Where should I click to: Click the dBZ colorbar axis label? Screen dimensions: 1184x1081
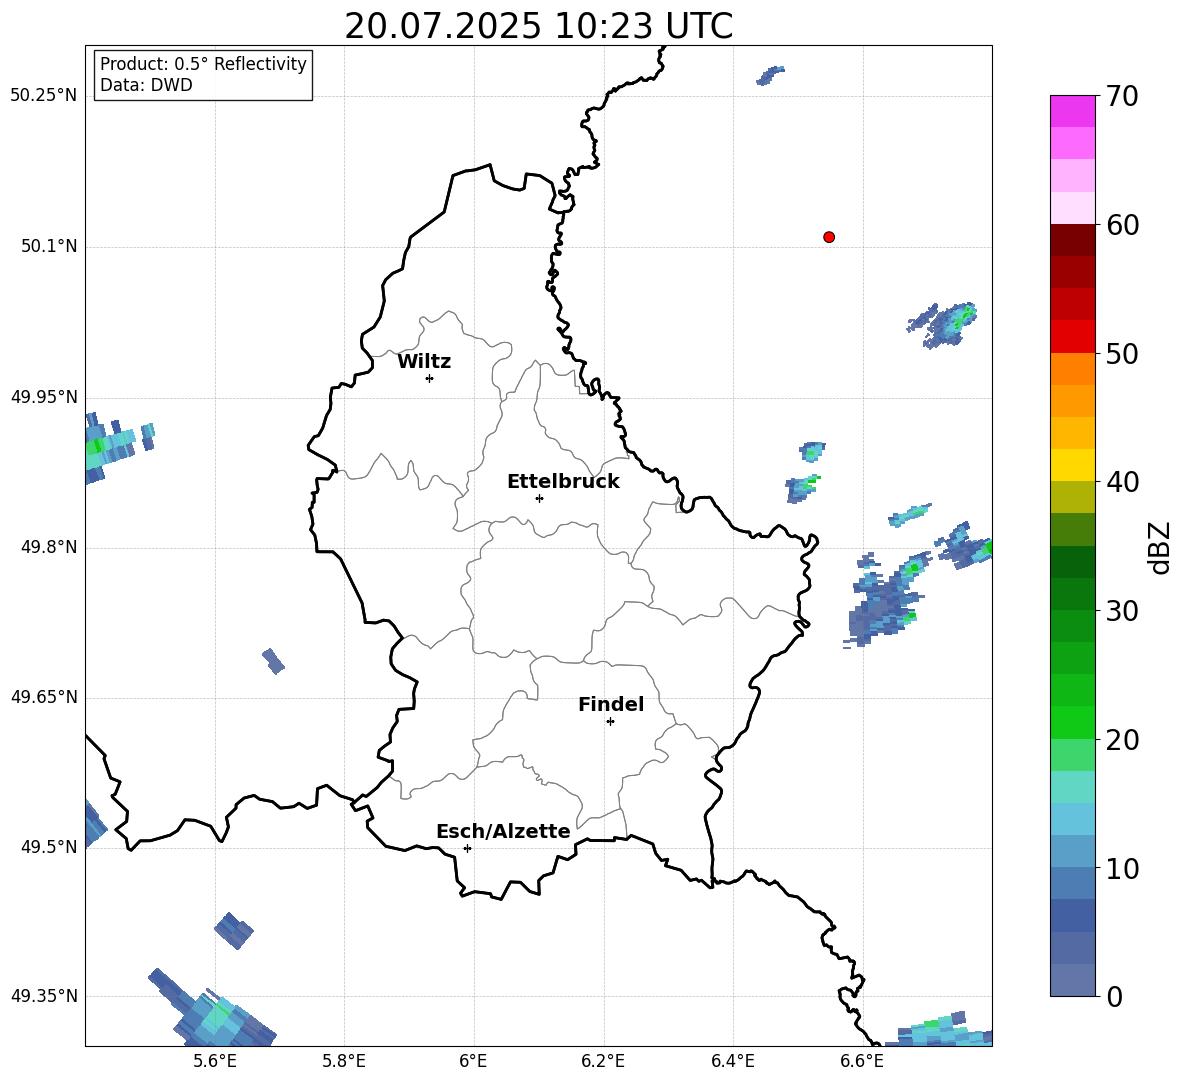1161,548
